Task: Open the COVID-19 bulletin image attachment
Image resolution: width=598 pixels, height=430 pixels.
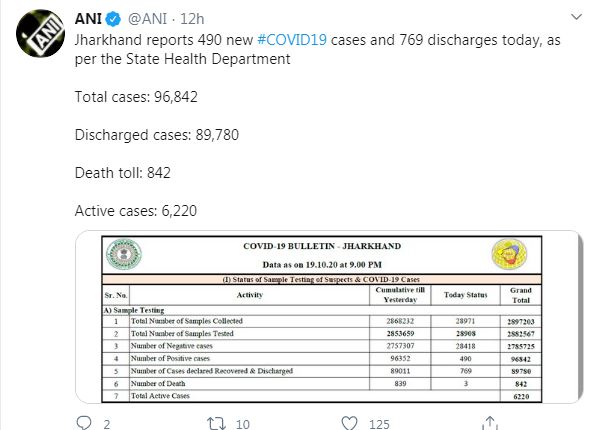Action: (x=329, y=317)
